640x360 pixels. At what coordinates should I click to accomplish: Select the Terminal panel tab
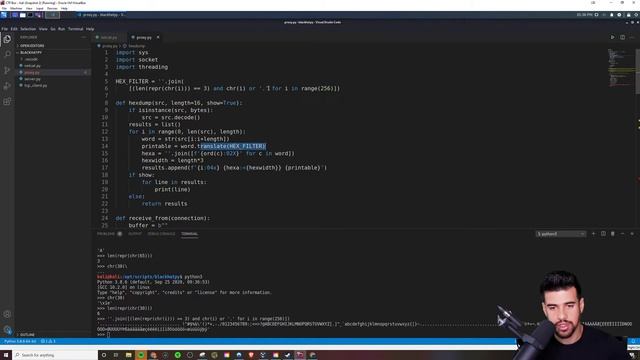point(189,234)
